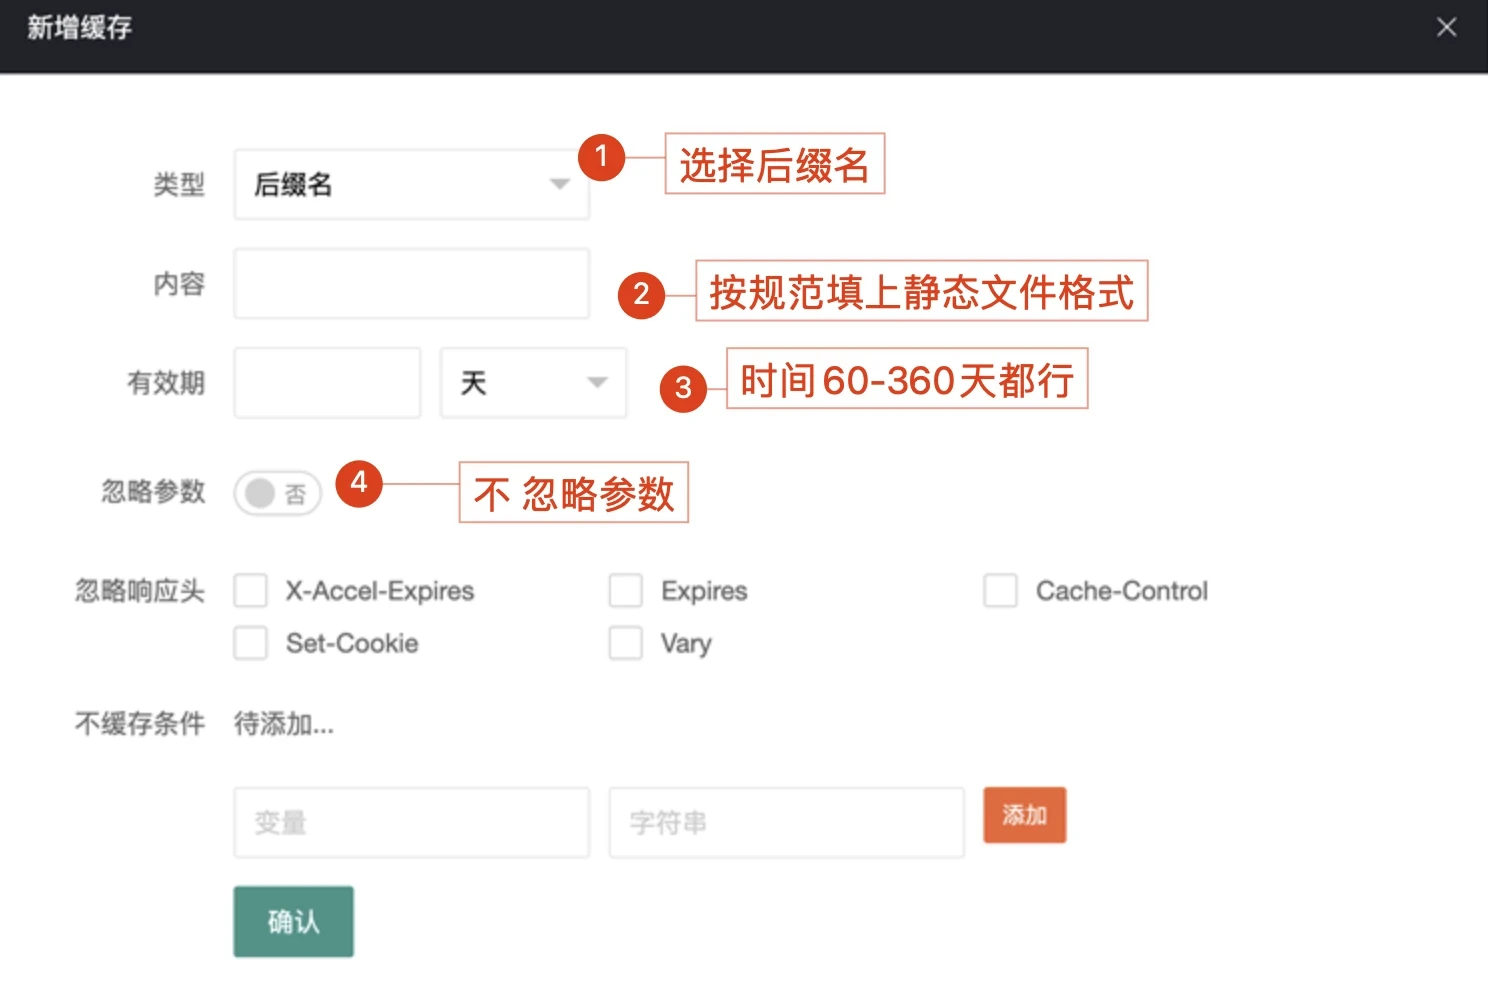This screenshot has width=1488, height=998.
Task: Click the green 确认 button
Action: coord(293,921)
